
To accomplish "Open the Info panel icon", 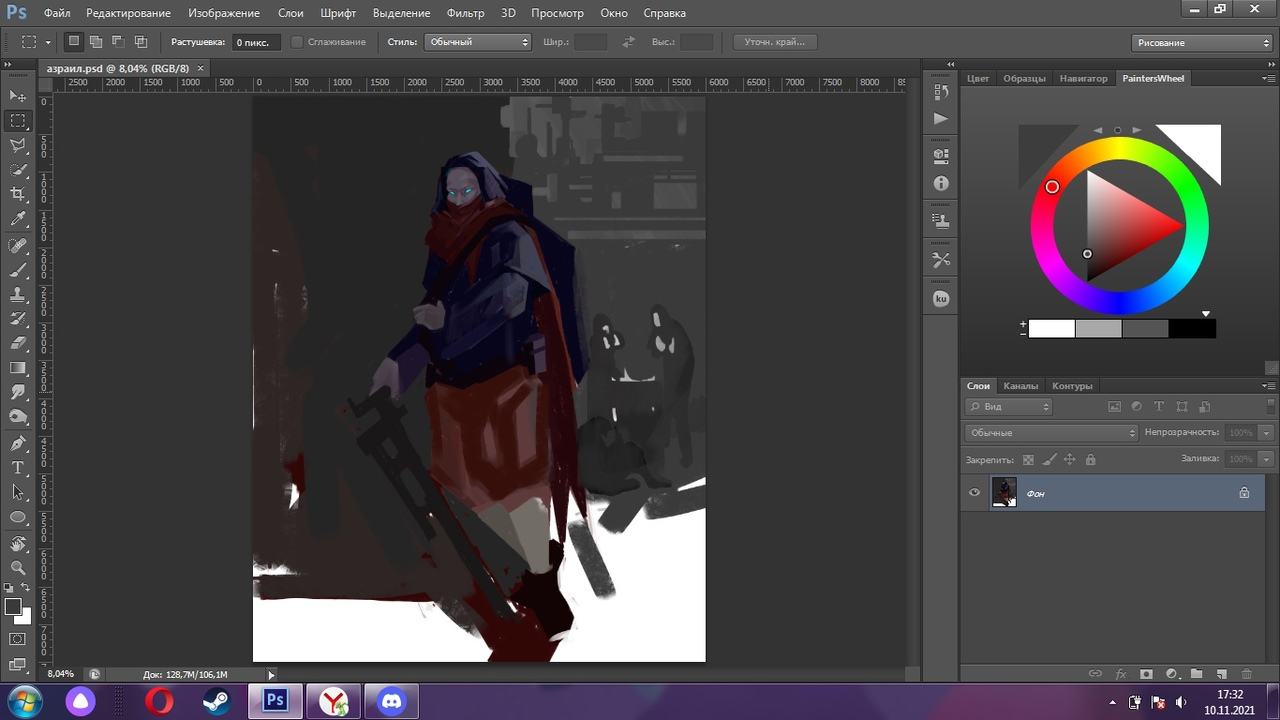I will pos(940,184).
